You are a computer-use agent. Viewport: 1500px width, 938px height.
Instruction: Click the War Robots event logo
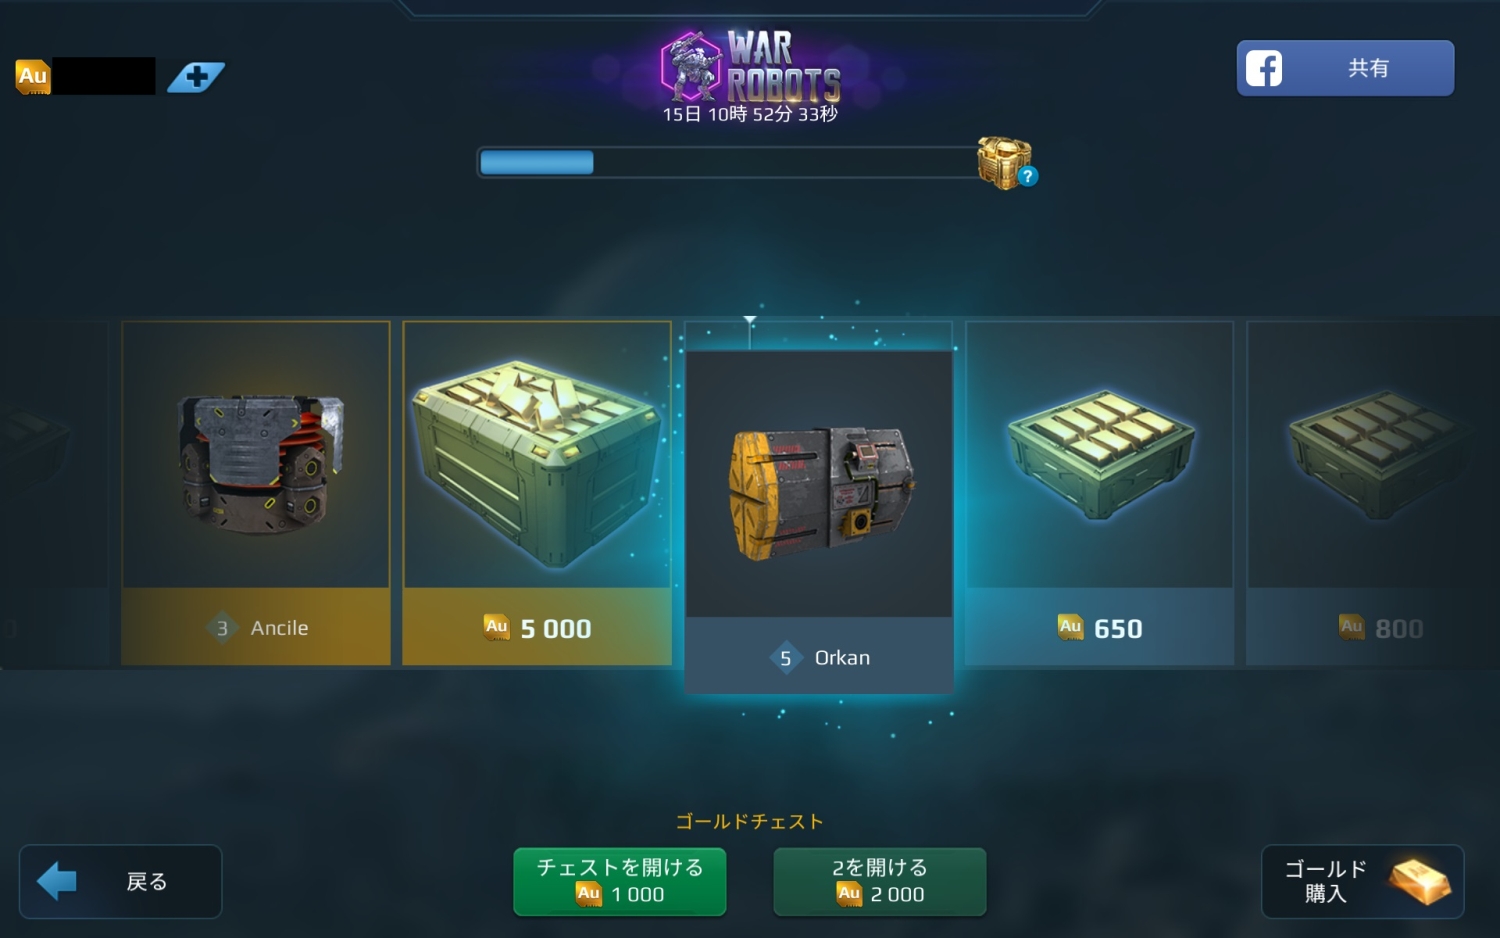750,68
